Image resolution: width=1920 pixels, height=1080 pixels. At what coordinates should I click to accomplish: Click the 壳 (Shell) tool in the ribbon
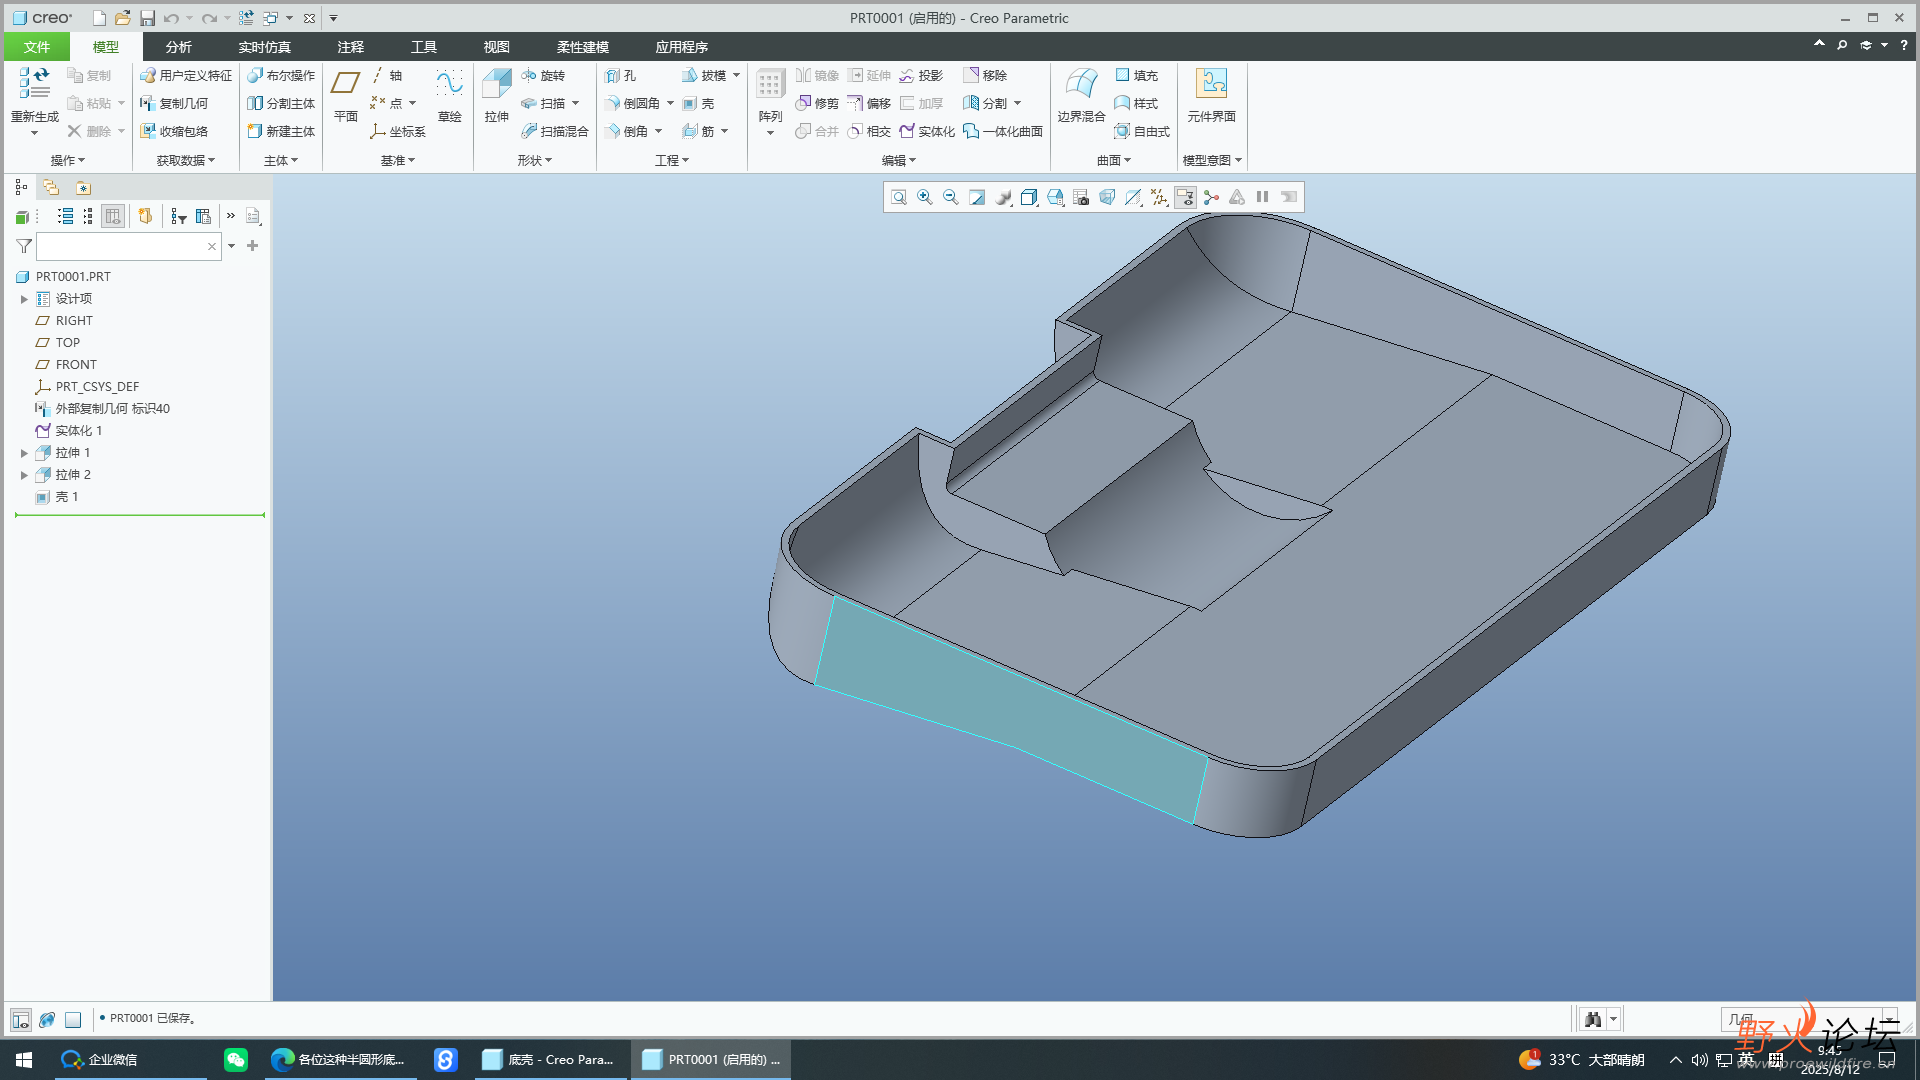click(698, 103)
